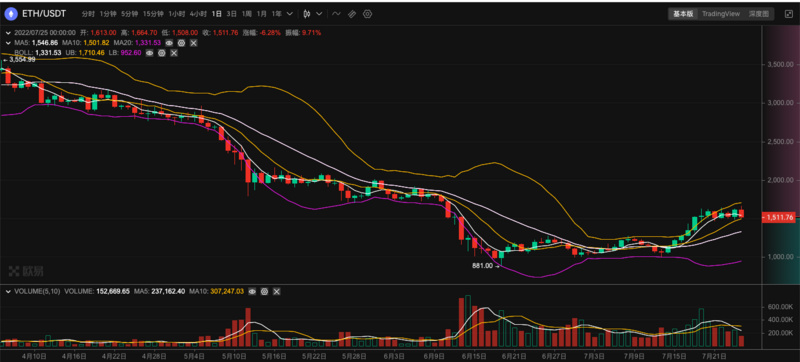Screen dimensions: 800x362
Task: Switch to TradingView chart mode
Action: point(720,14)
